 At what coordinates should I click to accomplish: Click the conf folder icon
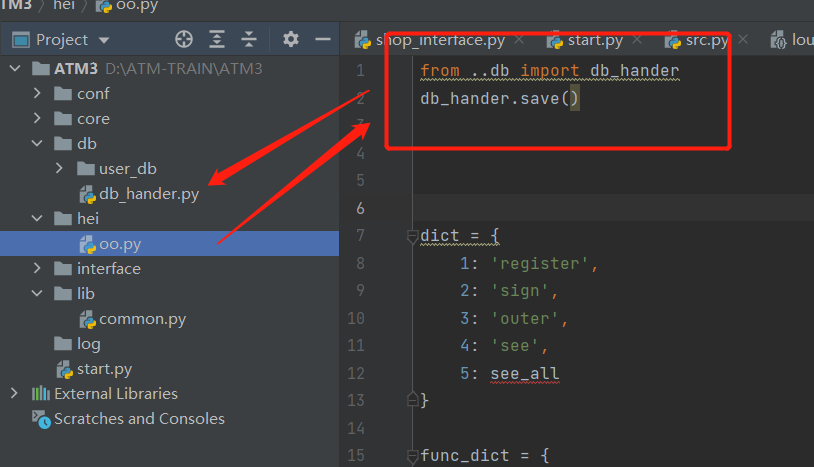tap(63, 93)
